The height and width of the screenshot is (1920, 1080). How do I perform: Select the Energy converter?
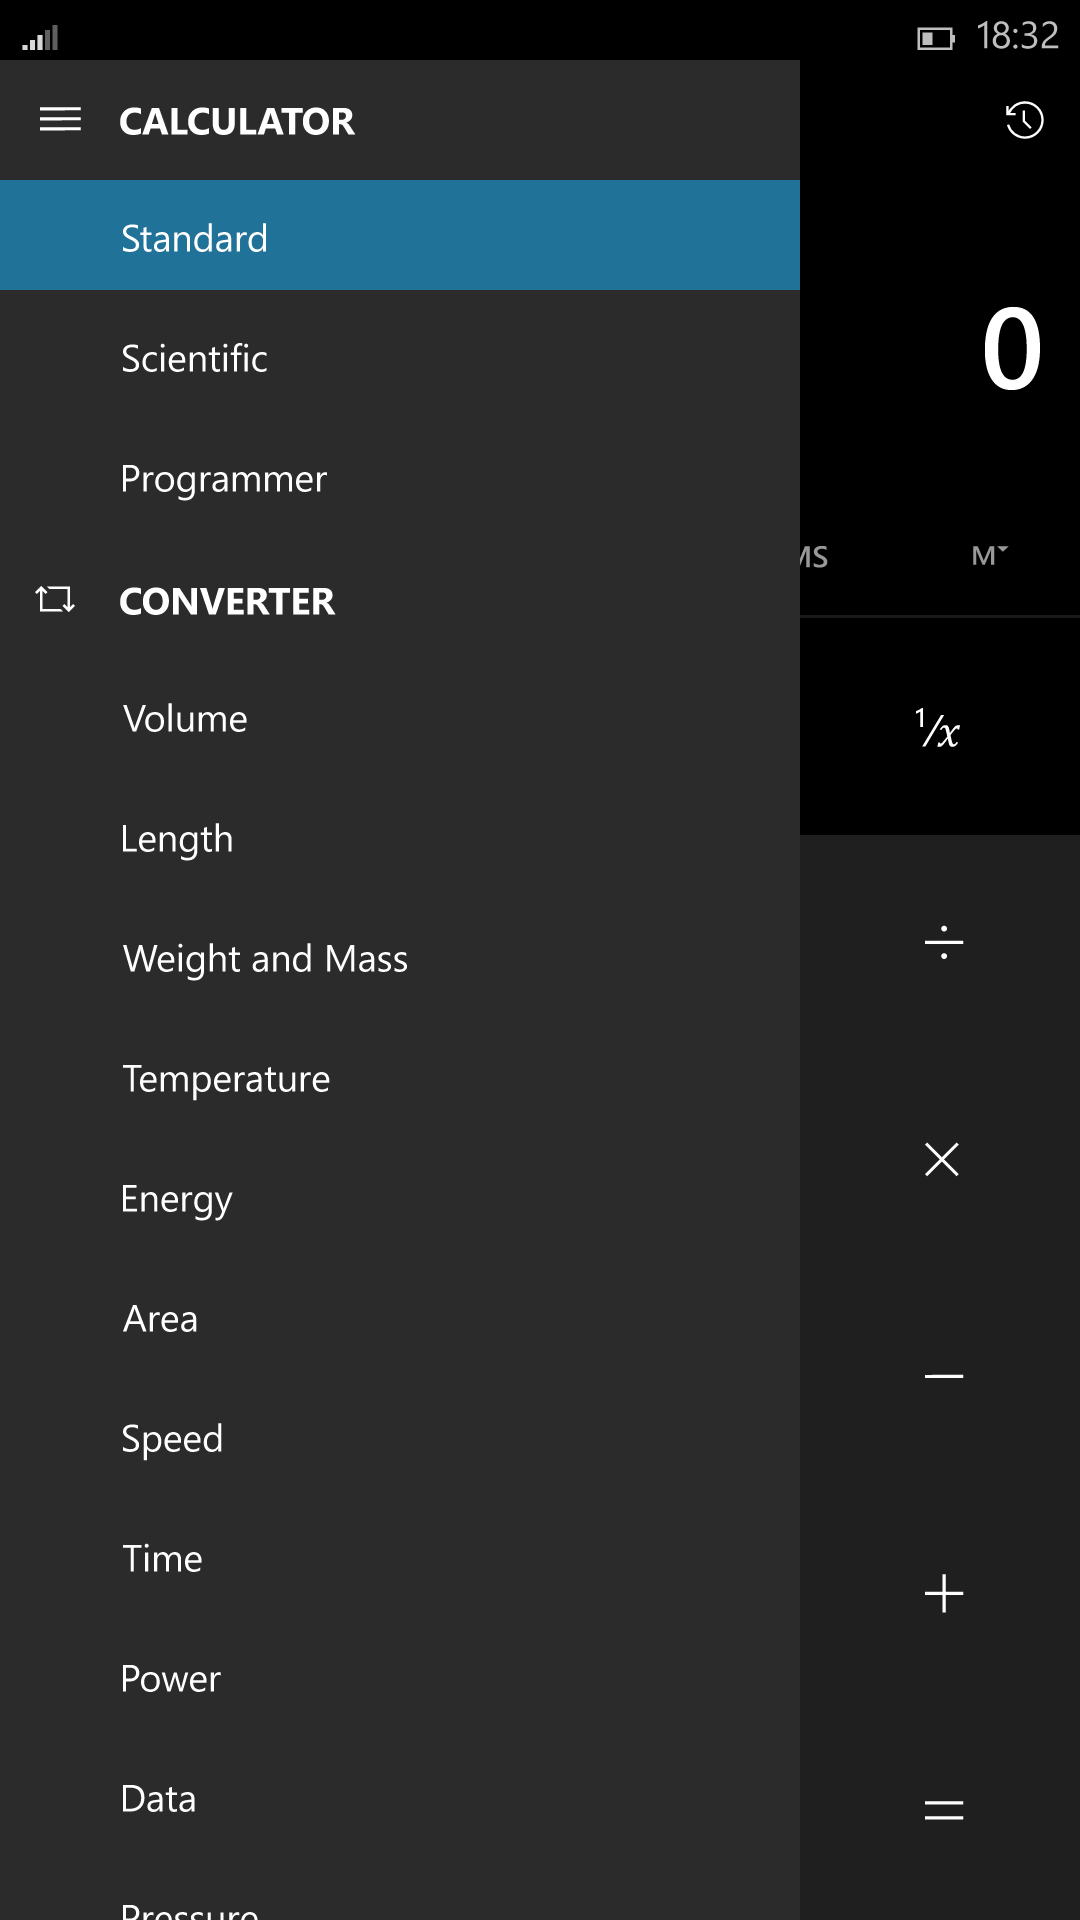pyautogui.click(x=400, y=1199)
